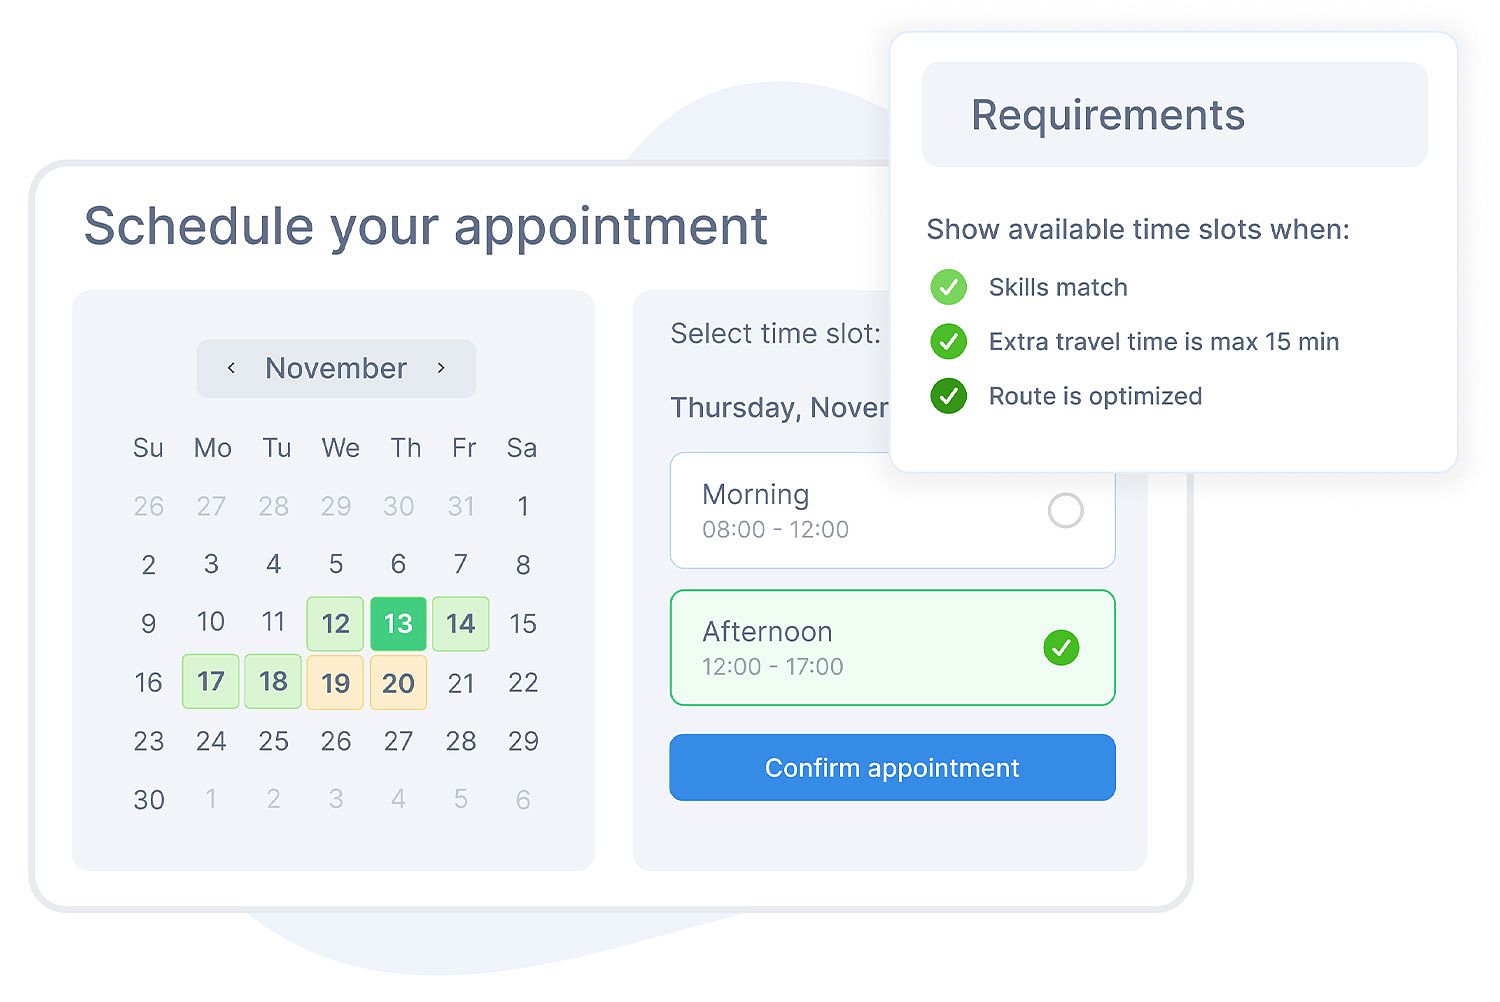Toggle the Afternoon slot green check
The height and width of the screenshot is (1002, 1500).
[x=1061, y=648]
